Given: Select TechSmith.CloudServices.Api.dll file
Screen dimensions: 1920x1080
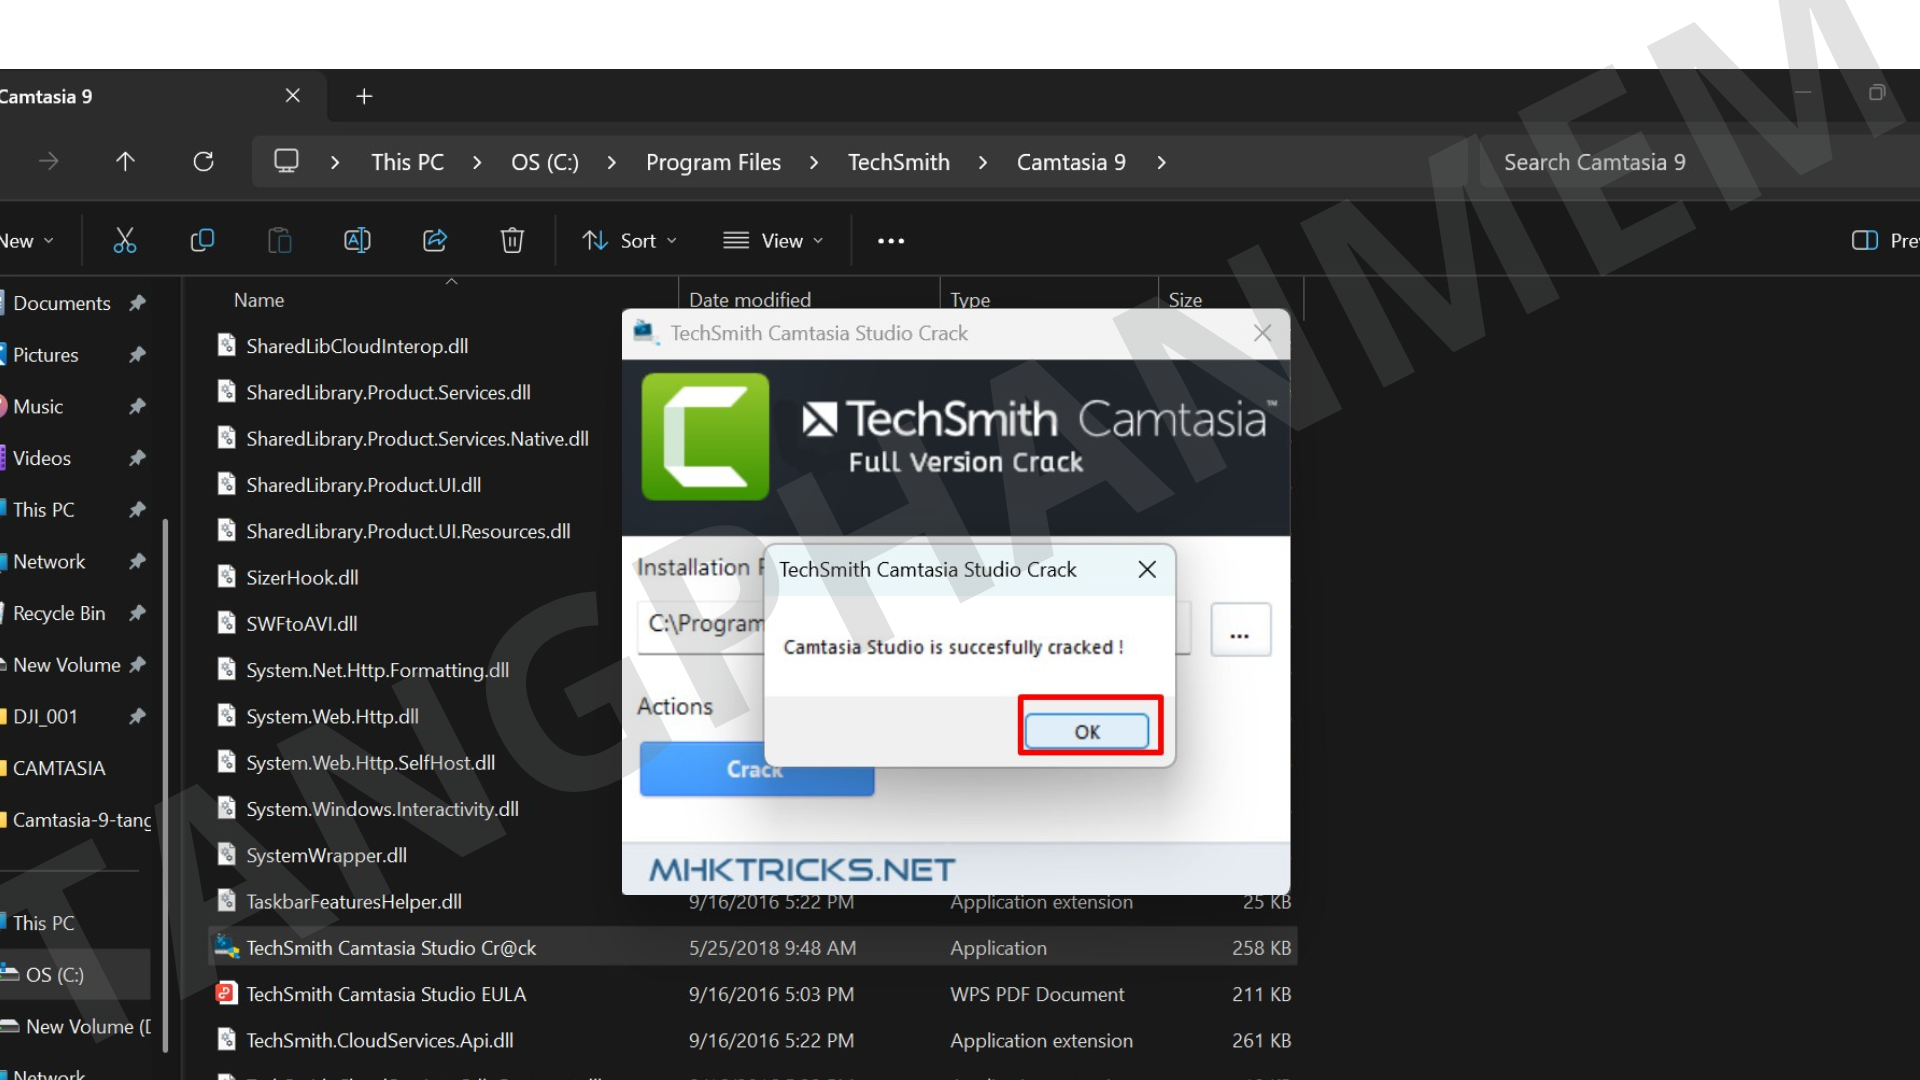Looking at the screenshot, I should 380,1040.
